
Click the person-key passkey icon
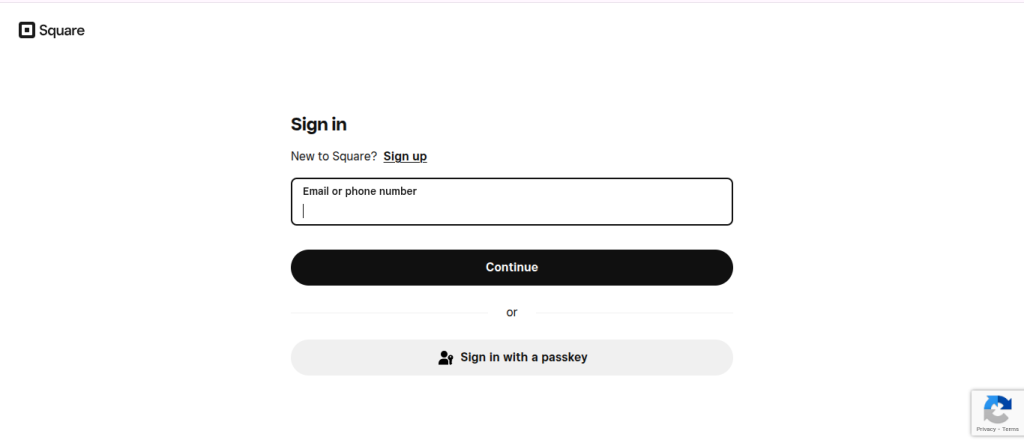pos(446,358)
